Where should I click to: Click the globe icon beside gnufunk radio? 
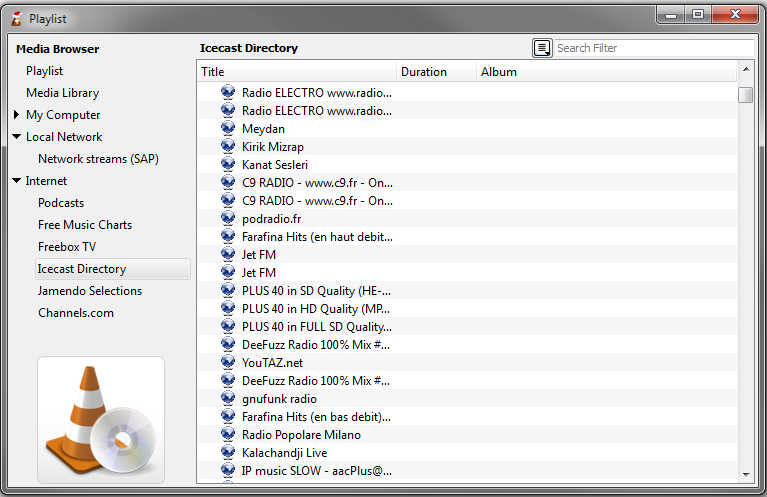coord(228,399)
